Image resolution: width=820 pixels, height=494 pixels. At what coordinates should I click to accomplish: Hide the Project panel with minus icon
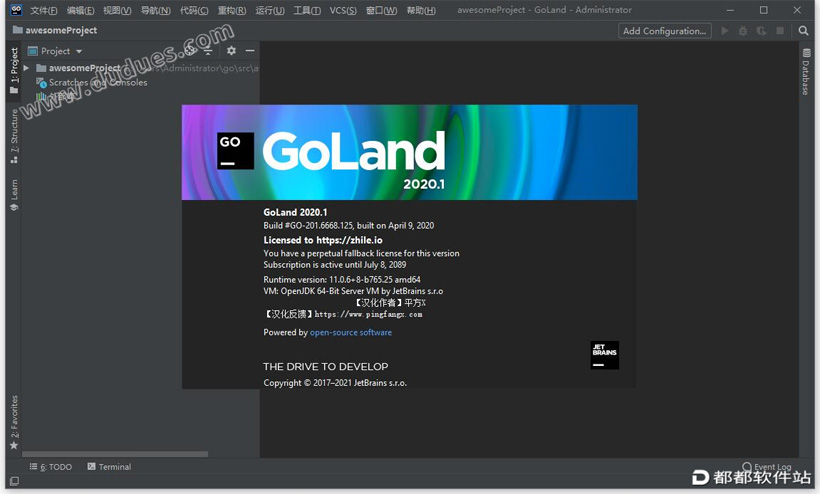click(x=250, y=51)
